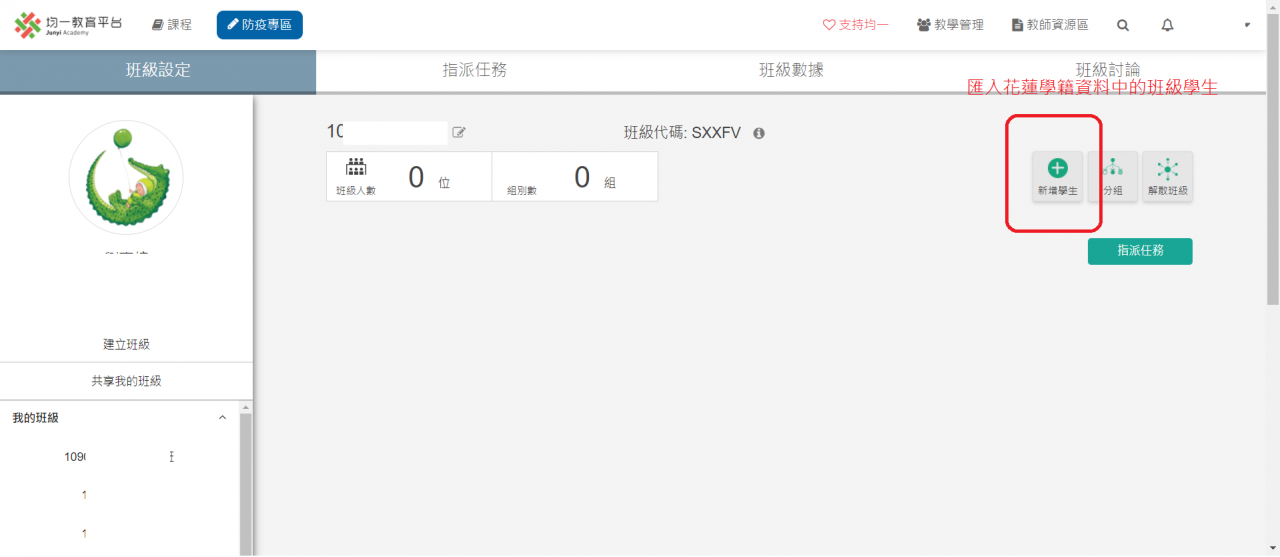Image resolution: width=1280 pixels, height=557 pixels.
Task: Open the 班級討論 tab
Action: coord(1107,70)
